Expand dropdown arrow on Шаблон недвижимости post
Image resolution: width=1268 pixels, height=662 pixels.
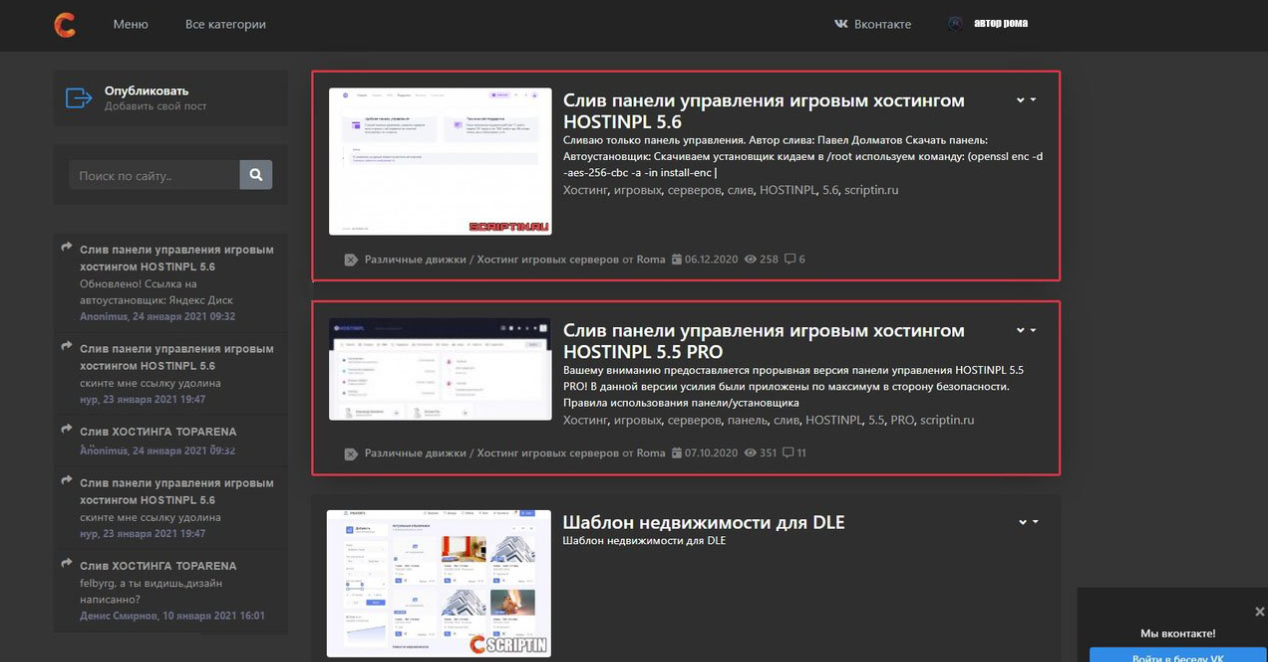1028,522
